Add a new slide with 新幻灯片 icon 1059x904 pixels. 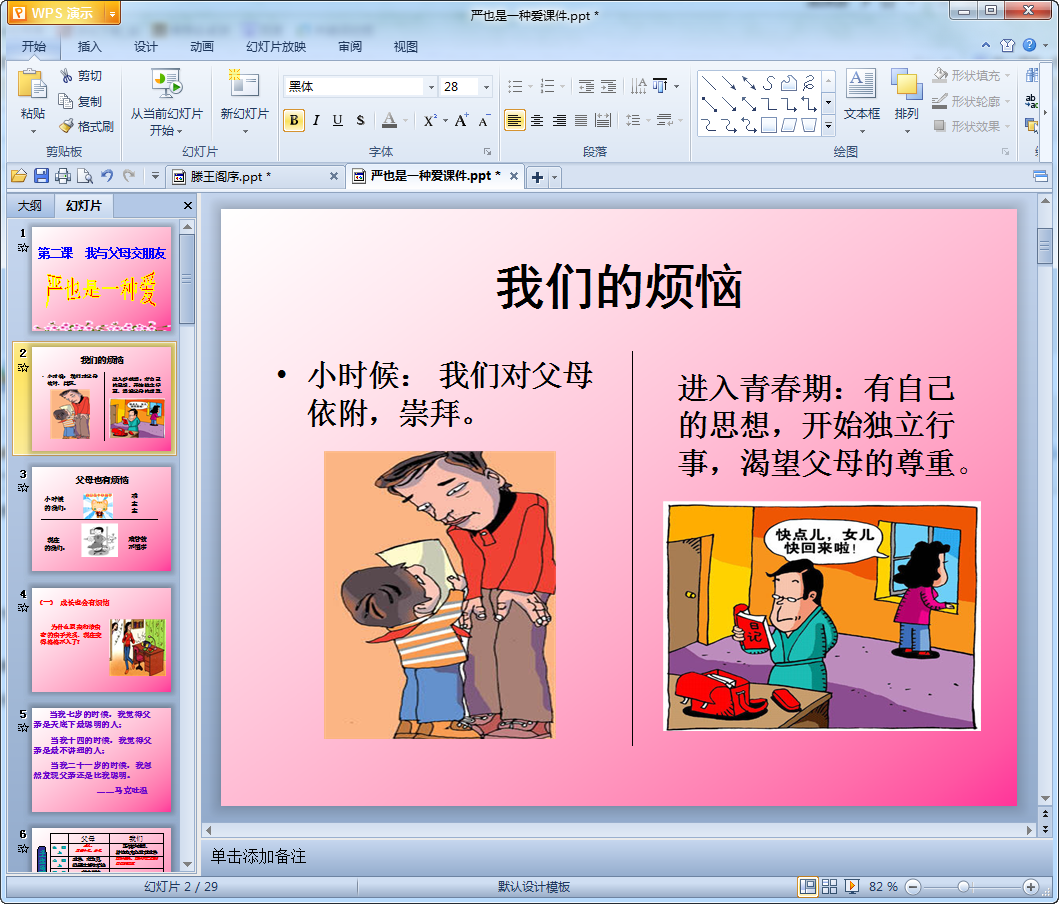coord(244,84)
